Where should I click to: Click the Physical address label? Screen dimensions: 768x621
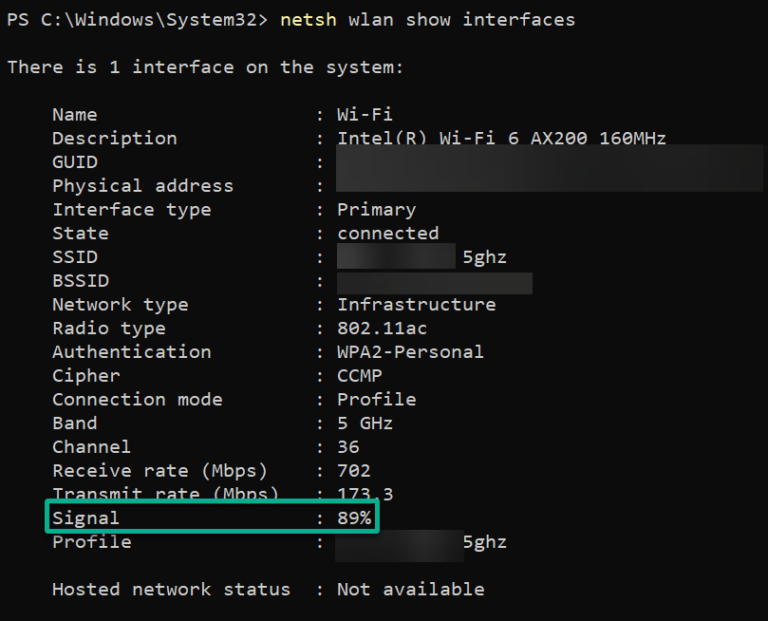[x=143, y=186]
